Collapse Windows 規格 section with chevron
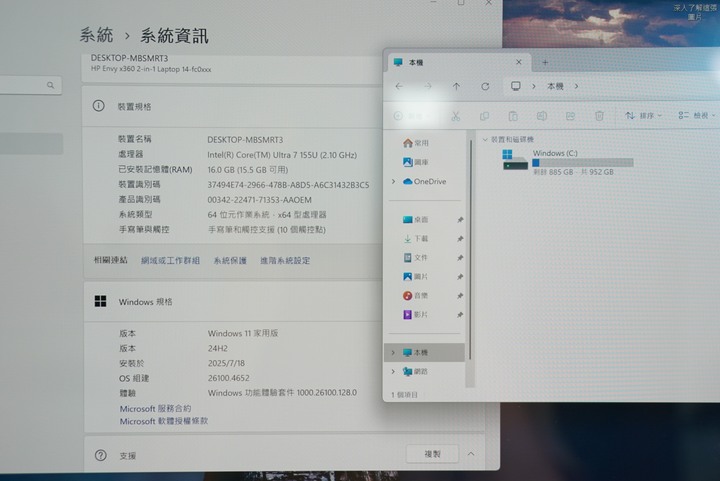 click(471, 453)
